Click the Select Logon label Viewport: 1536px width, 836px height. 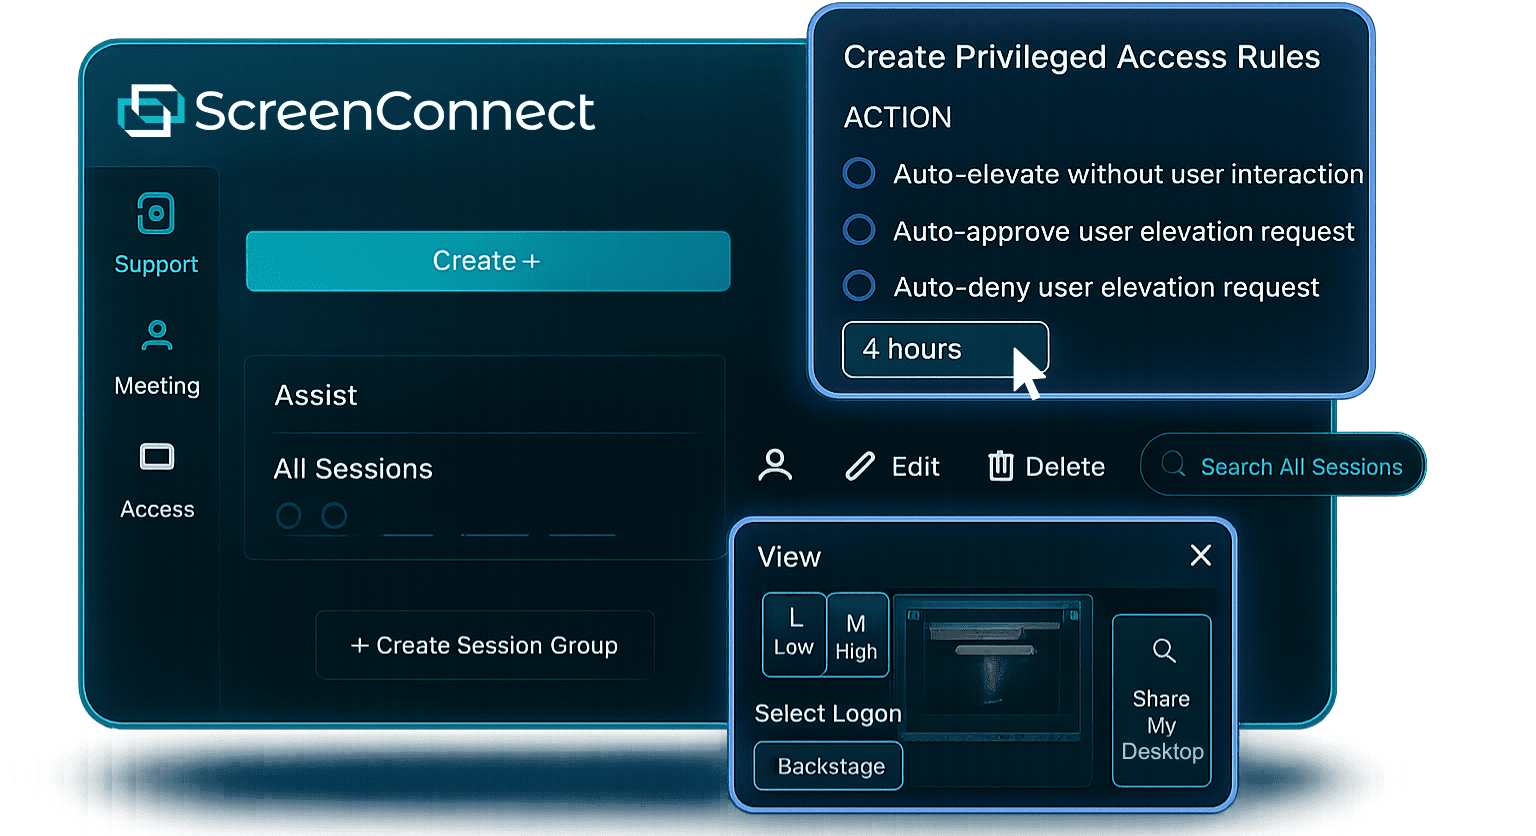click(x=828, y=713)
